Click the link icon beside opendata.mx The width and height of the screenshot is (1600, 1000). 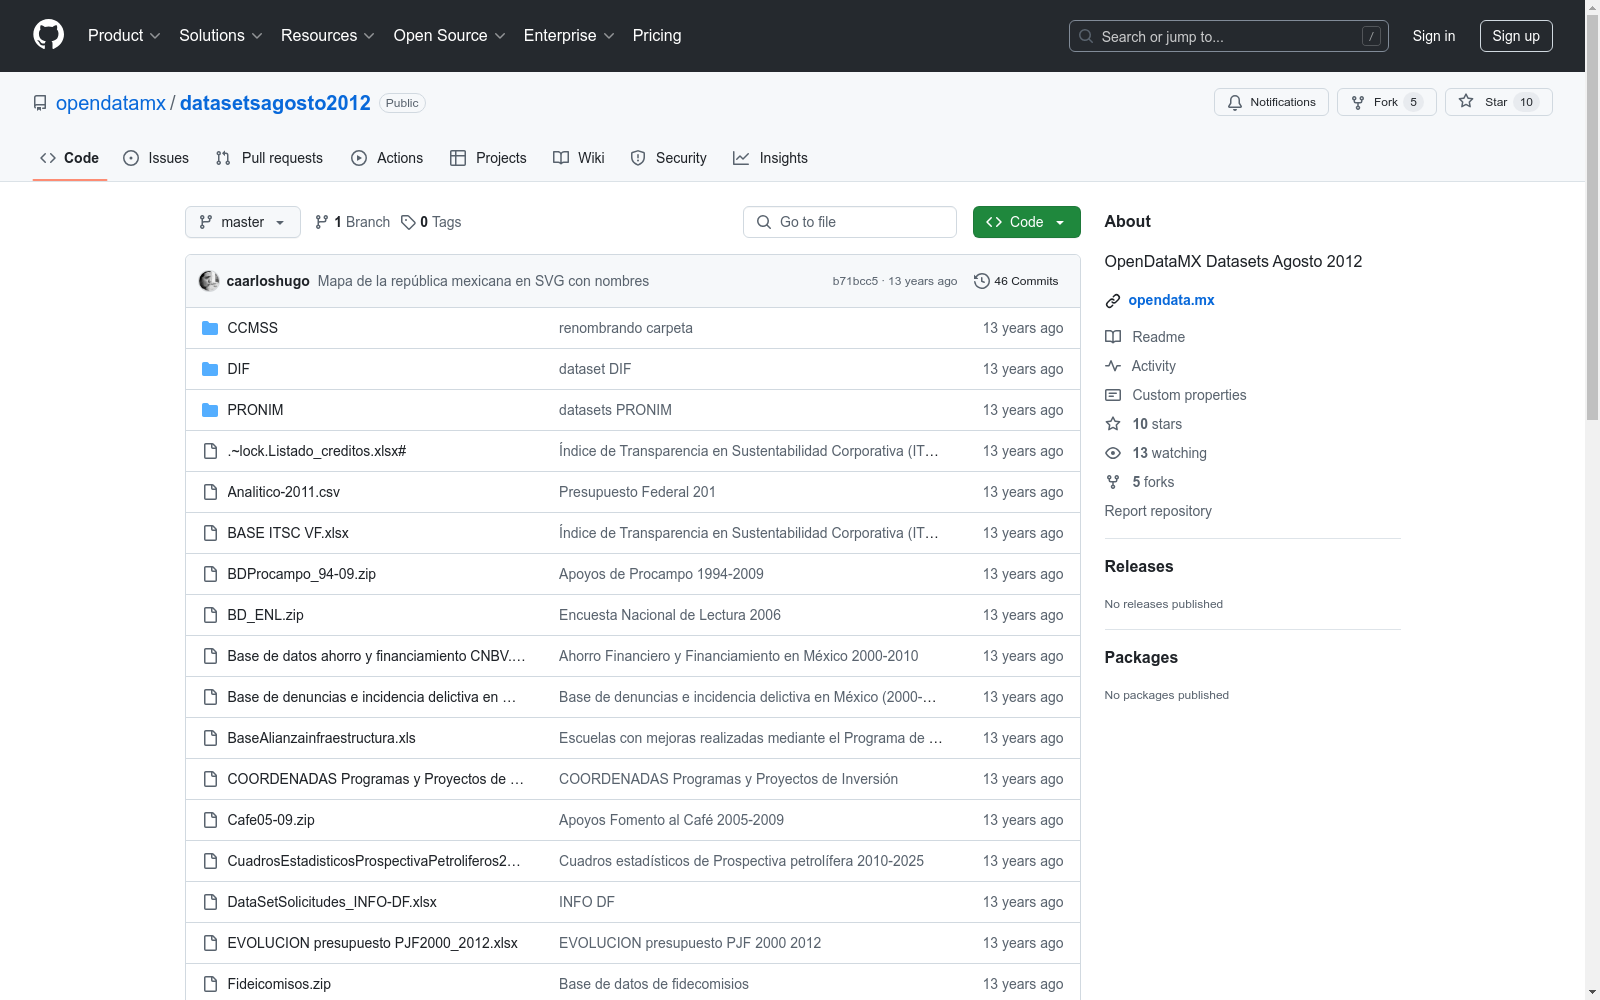[x=1113, y=300]
